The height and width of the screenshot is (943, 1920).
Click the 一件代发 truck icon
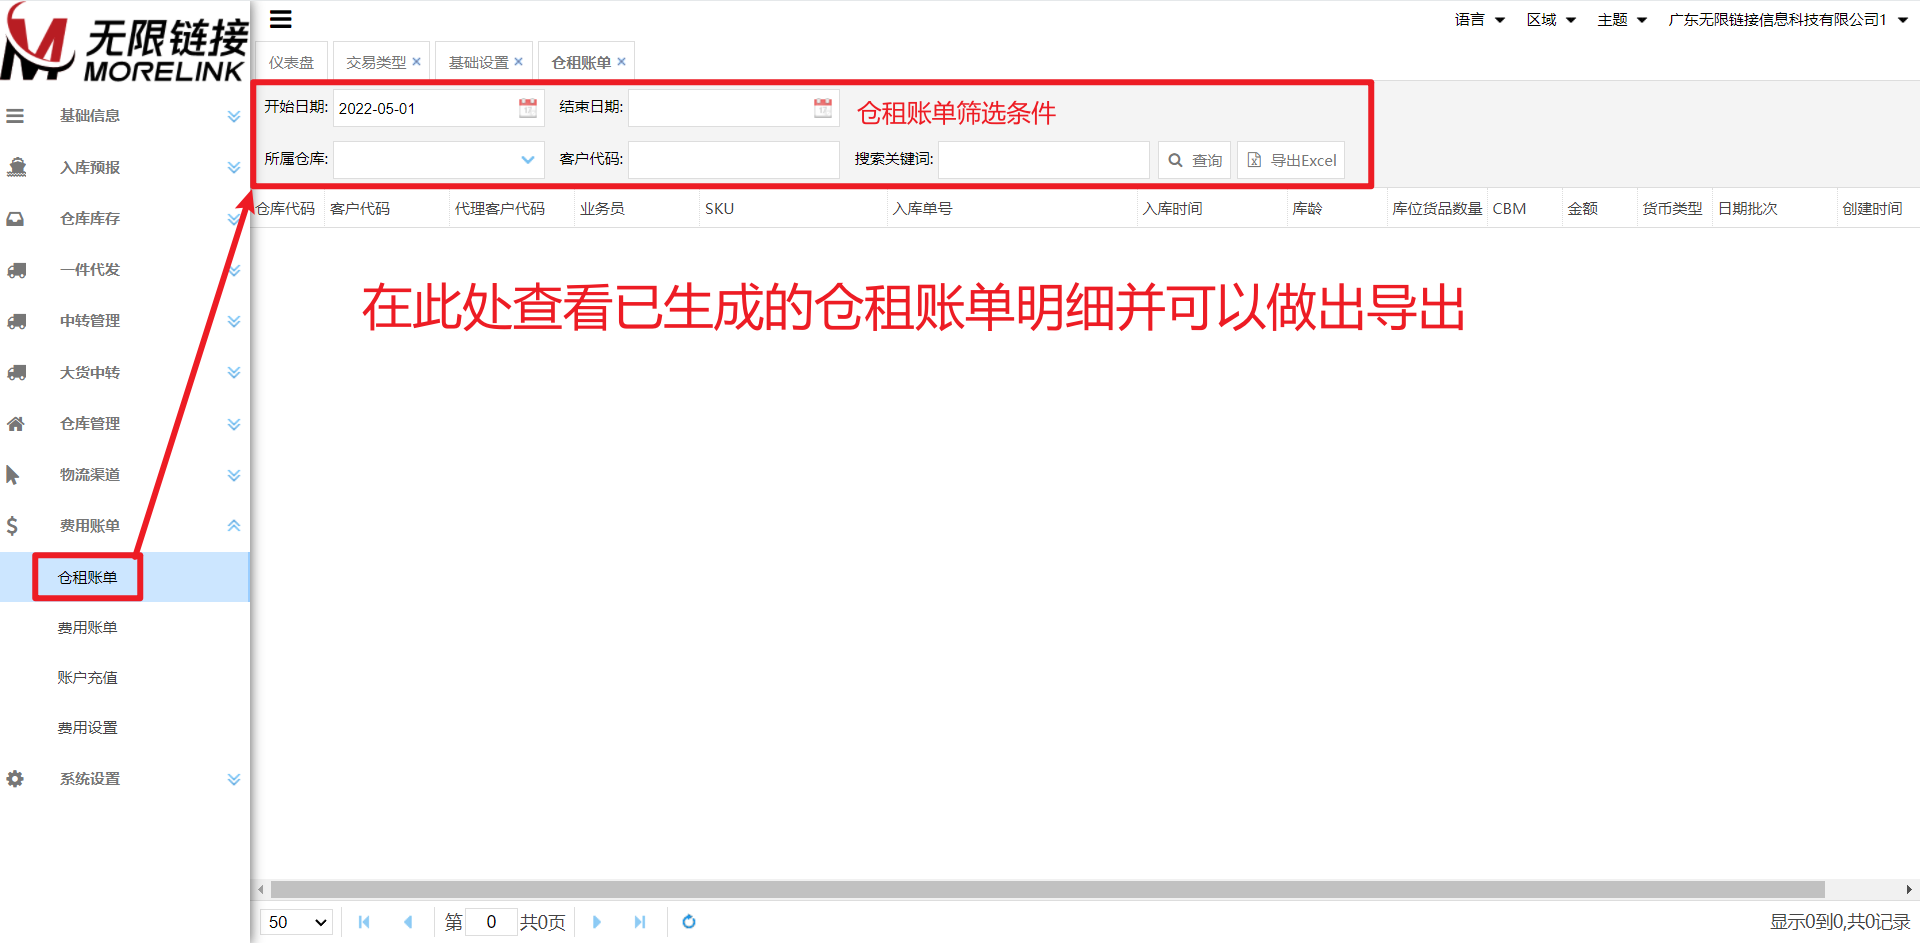pos(17,270)
